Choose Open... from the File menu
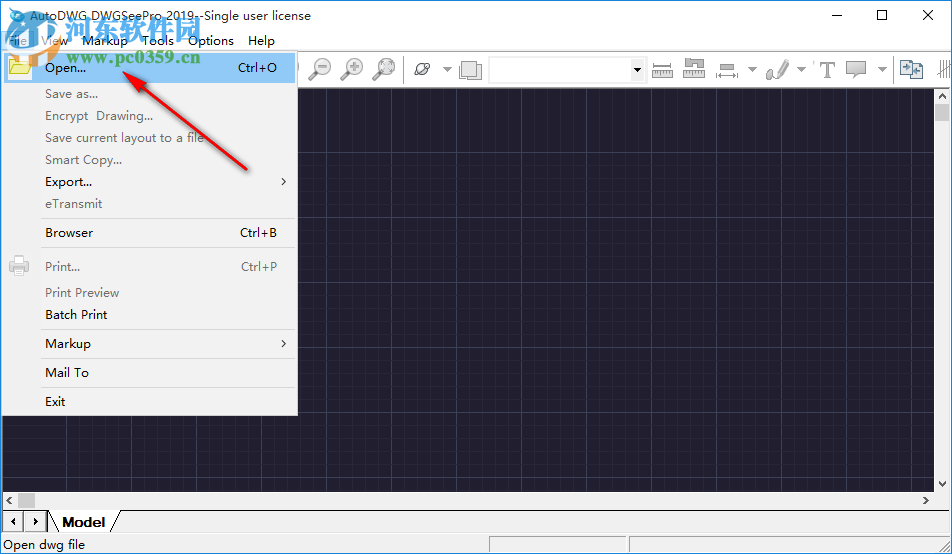The image size is (952, 554). (149, 67)
